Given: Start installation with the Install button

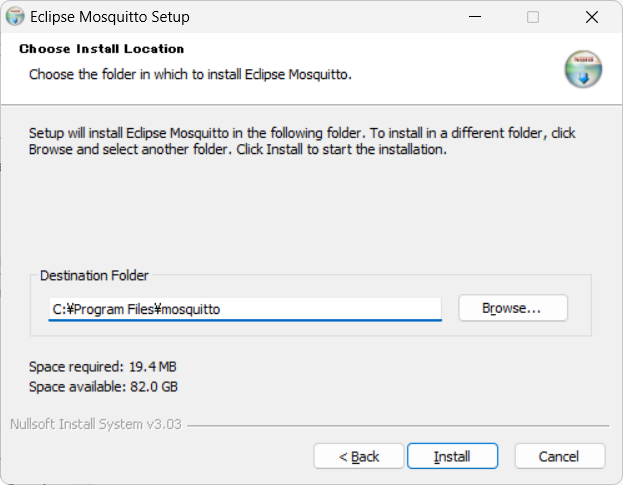Looking at the screenshot, I should coord(452,456).
